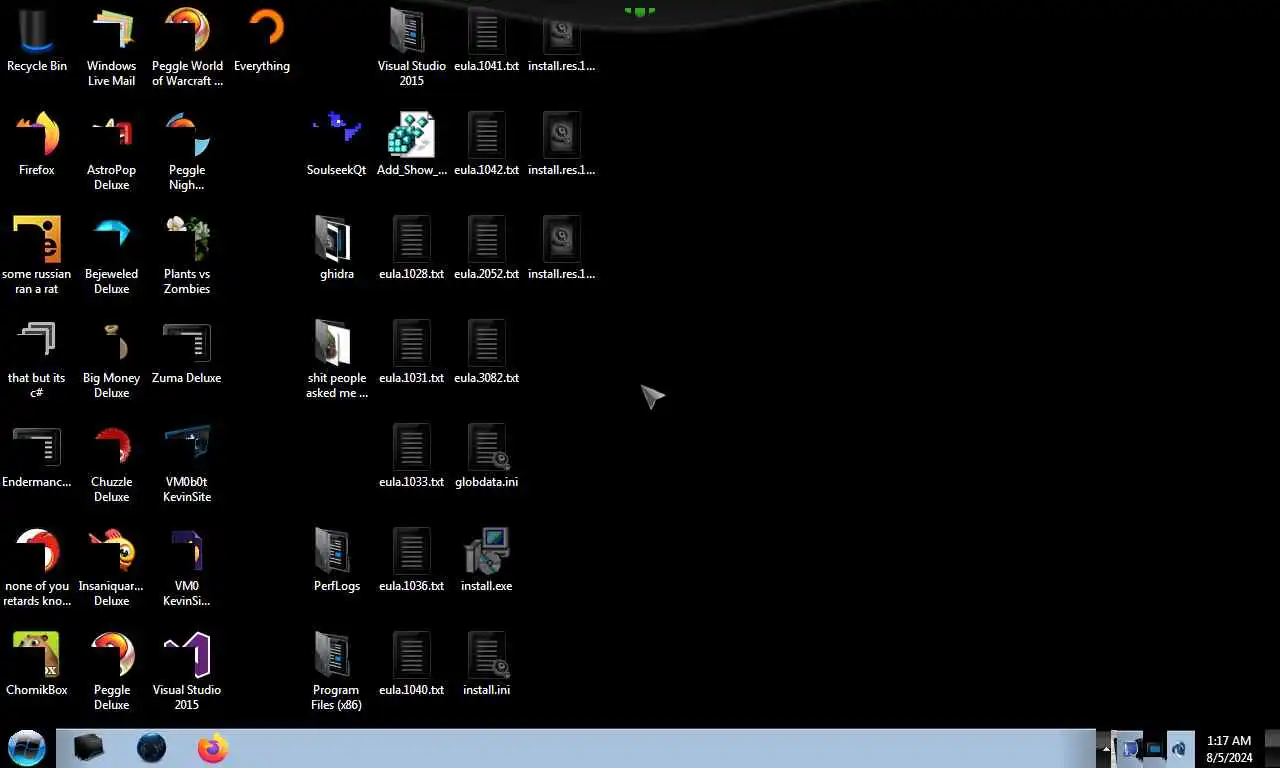Open the Everything search tool shortcut
This screenshot has width=1280, height=768.
pyautogui.click(x=262, y=40)
